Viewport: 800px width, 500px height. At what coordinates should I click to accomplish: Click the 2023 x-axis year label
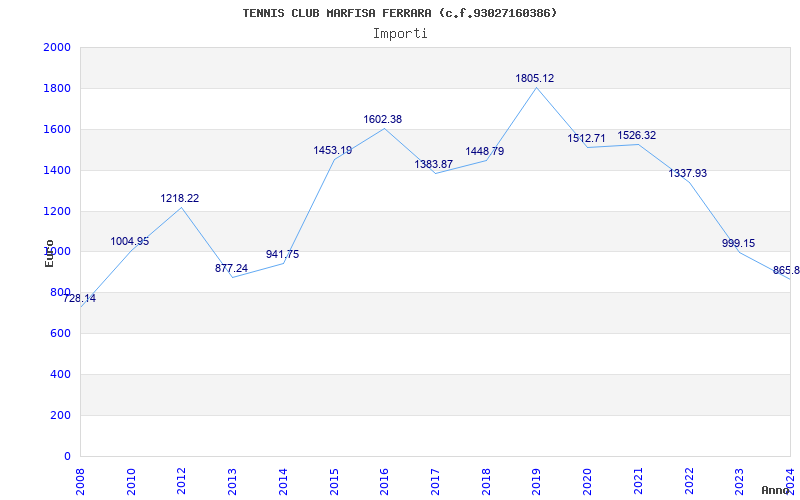[739, 481]
